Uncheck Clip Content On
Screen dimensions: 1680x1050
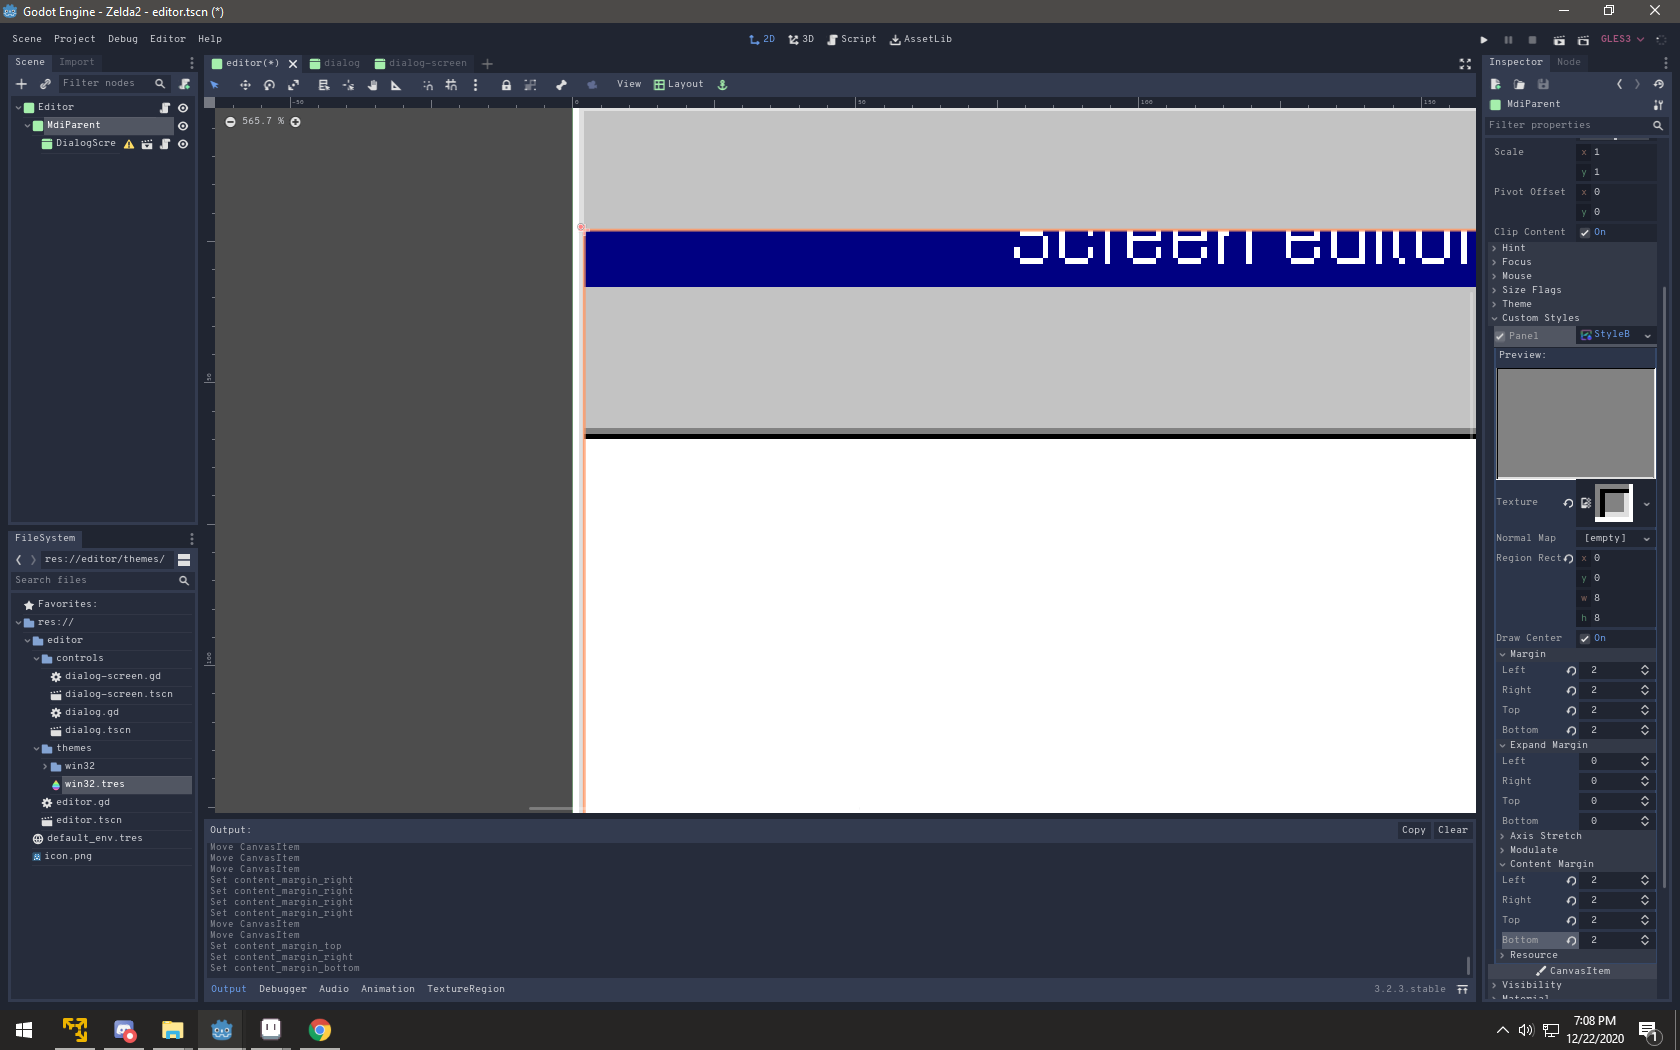pos(1584,231)
